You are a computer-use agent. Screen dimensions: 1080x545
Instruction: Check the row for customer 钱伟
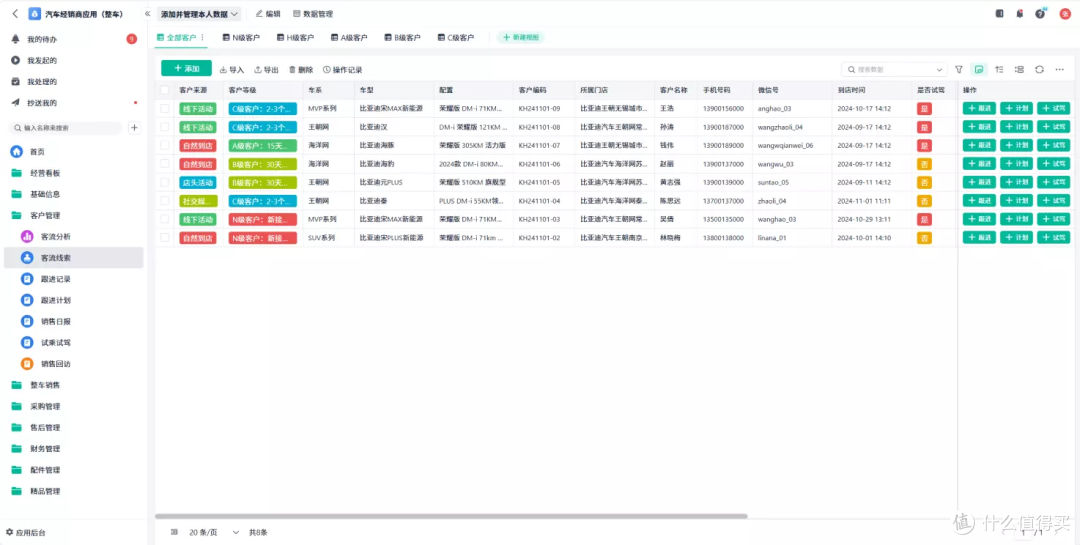(x=165, y=145)
